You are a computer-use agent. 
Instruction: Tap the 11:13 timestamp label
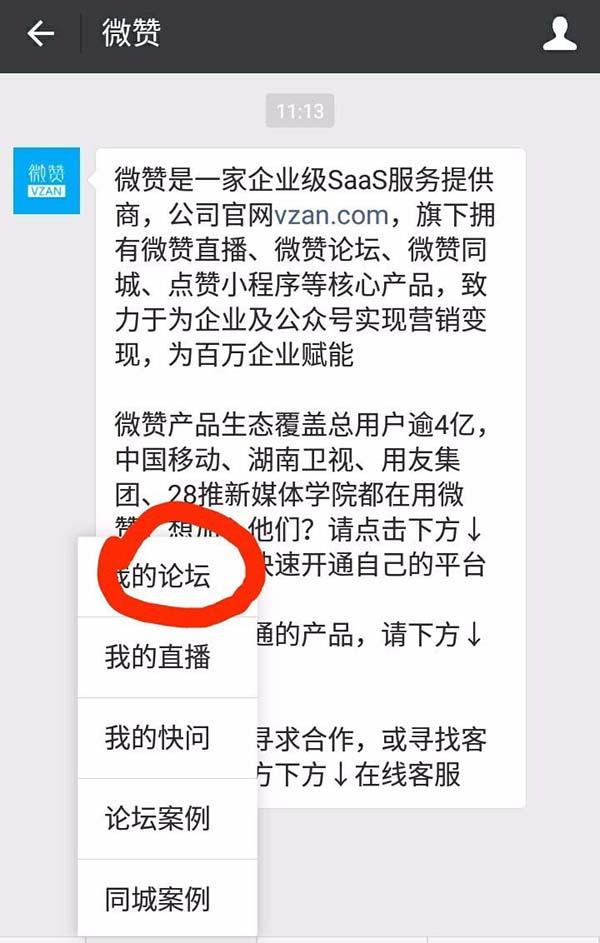[300, 111]
